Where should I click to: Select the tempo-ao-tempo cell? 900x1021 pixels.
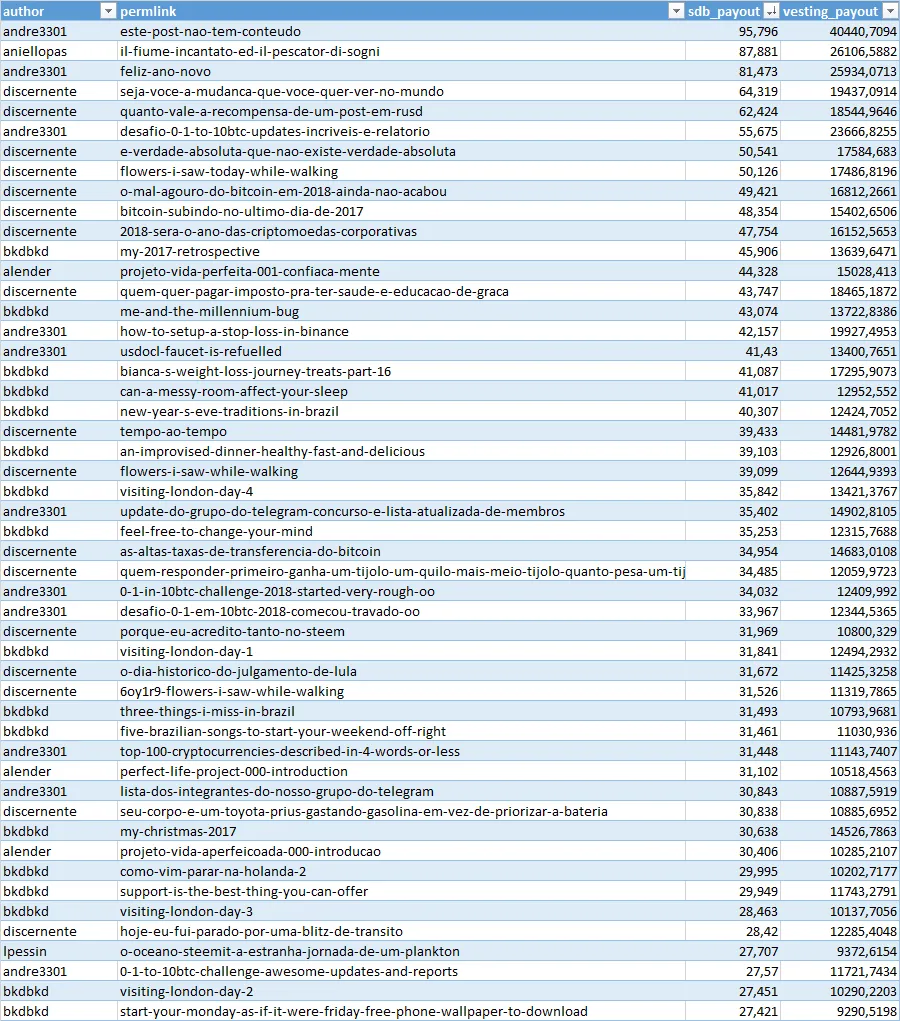click(x=401, y=432)
